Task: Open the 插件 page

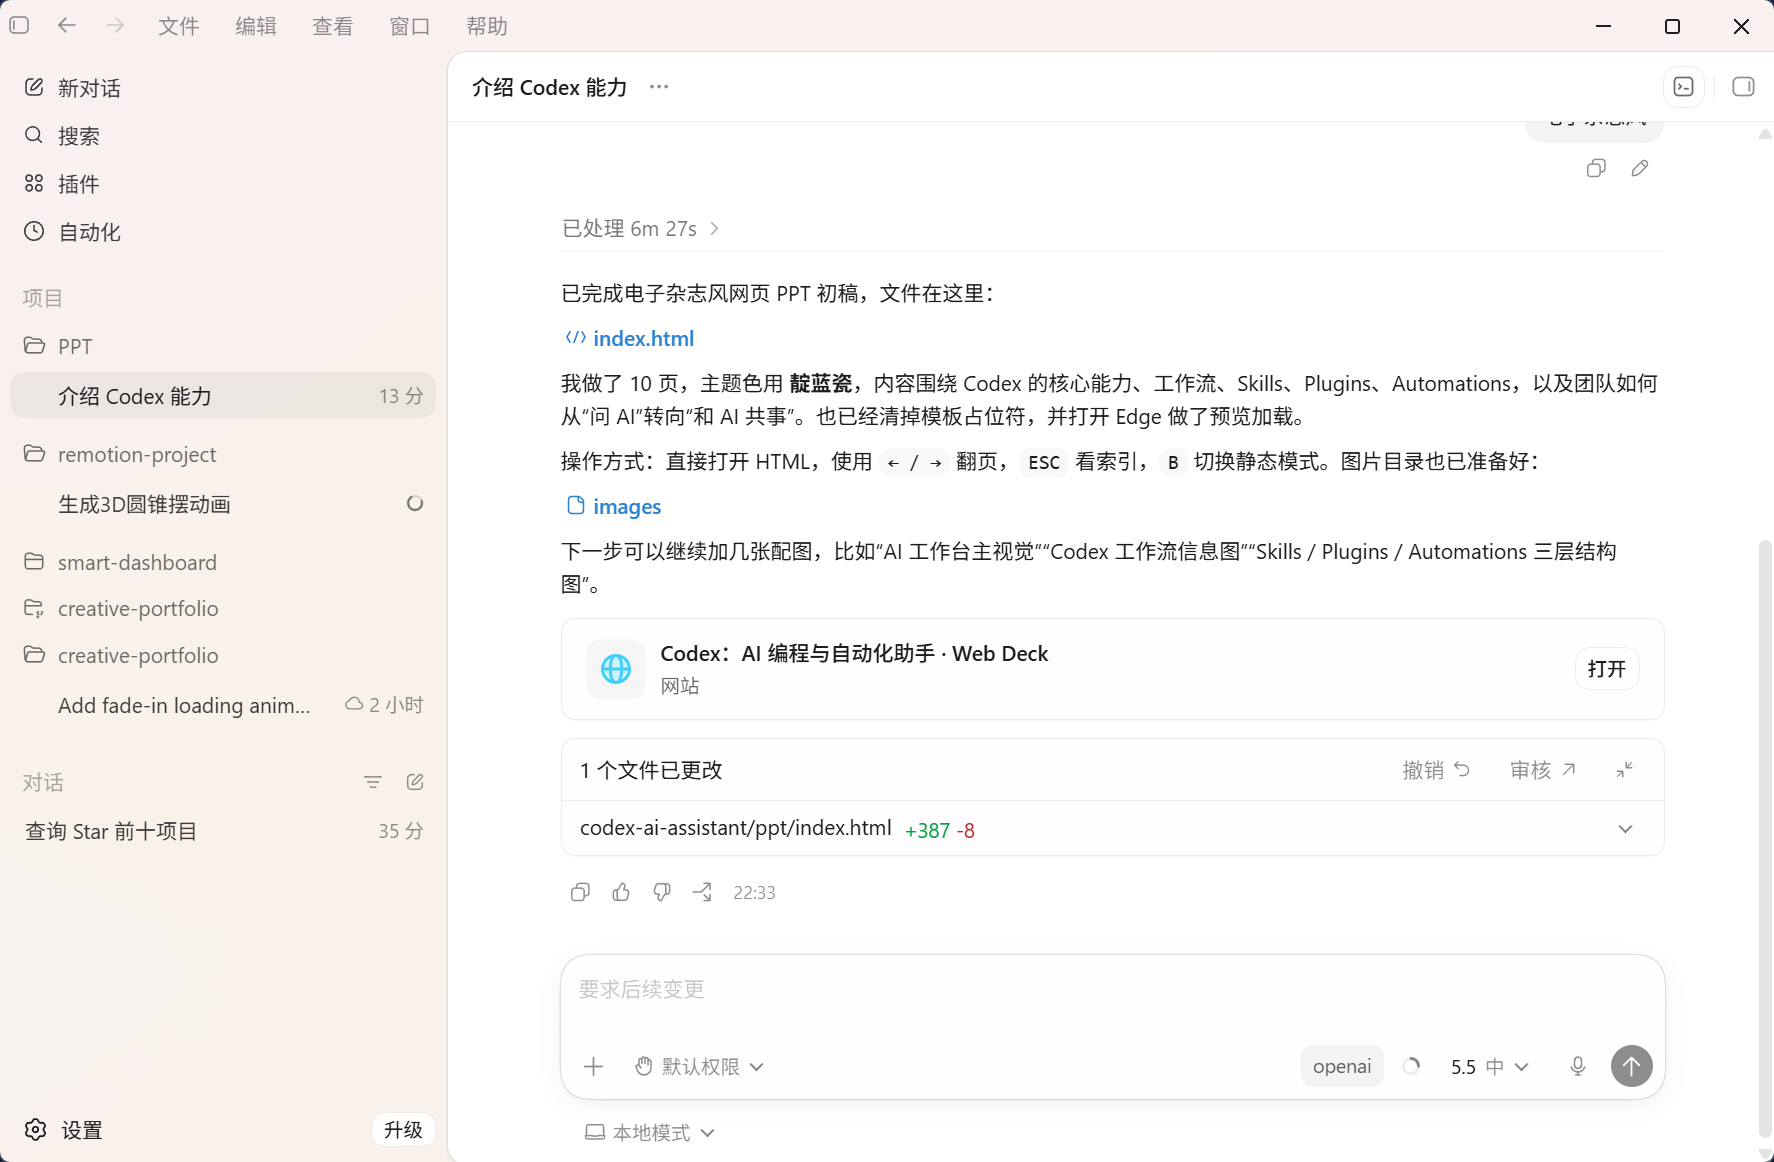Action: coord(223,184)
